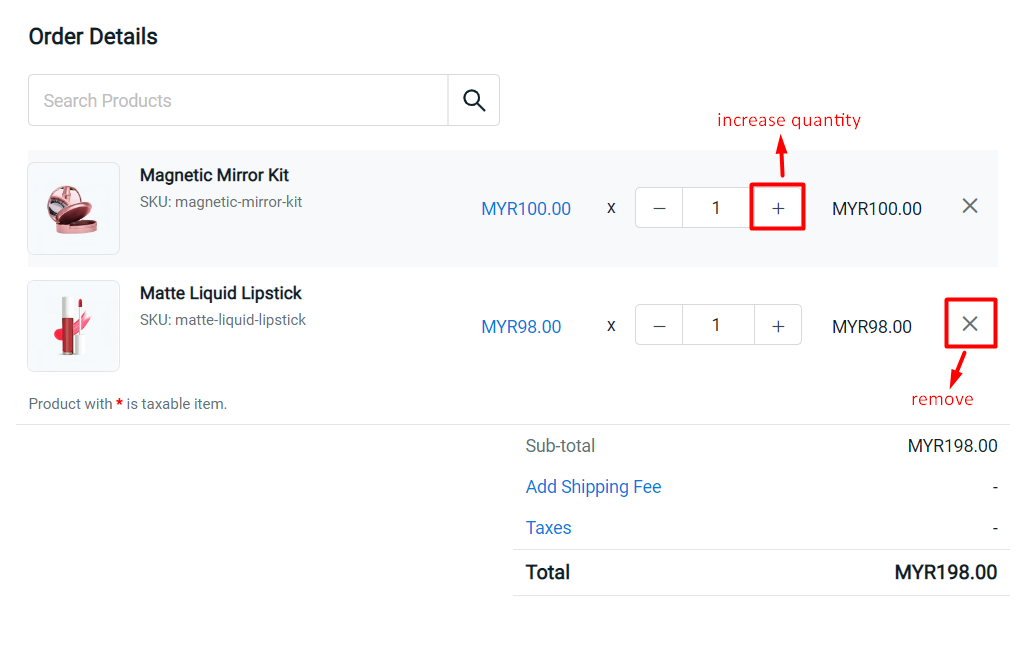Open the Taxes option
Screen dimensions: 1023x651
pos(548,528)
